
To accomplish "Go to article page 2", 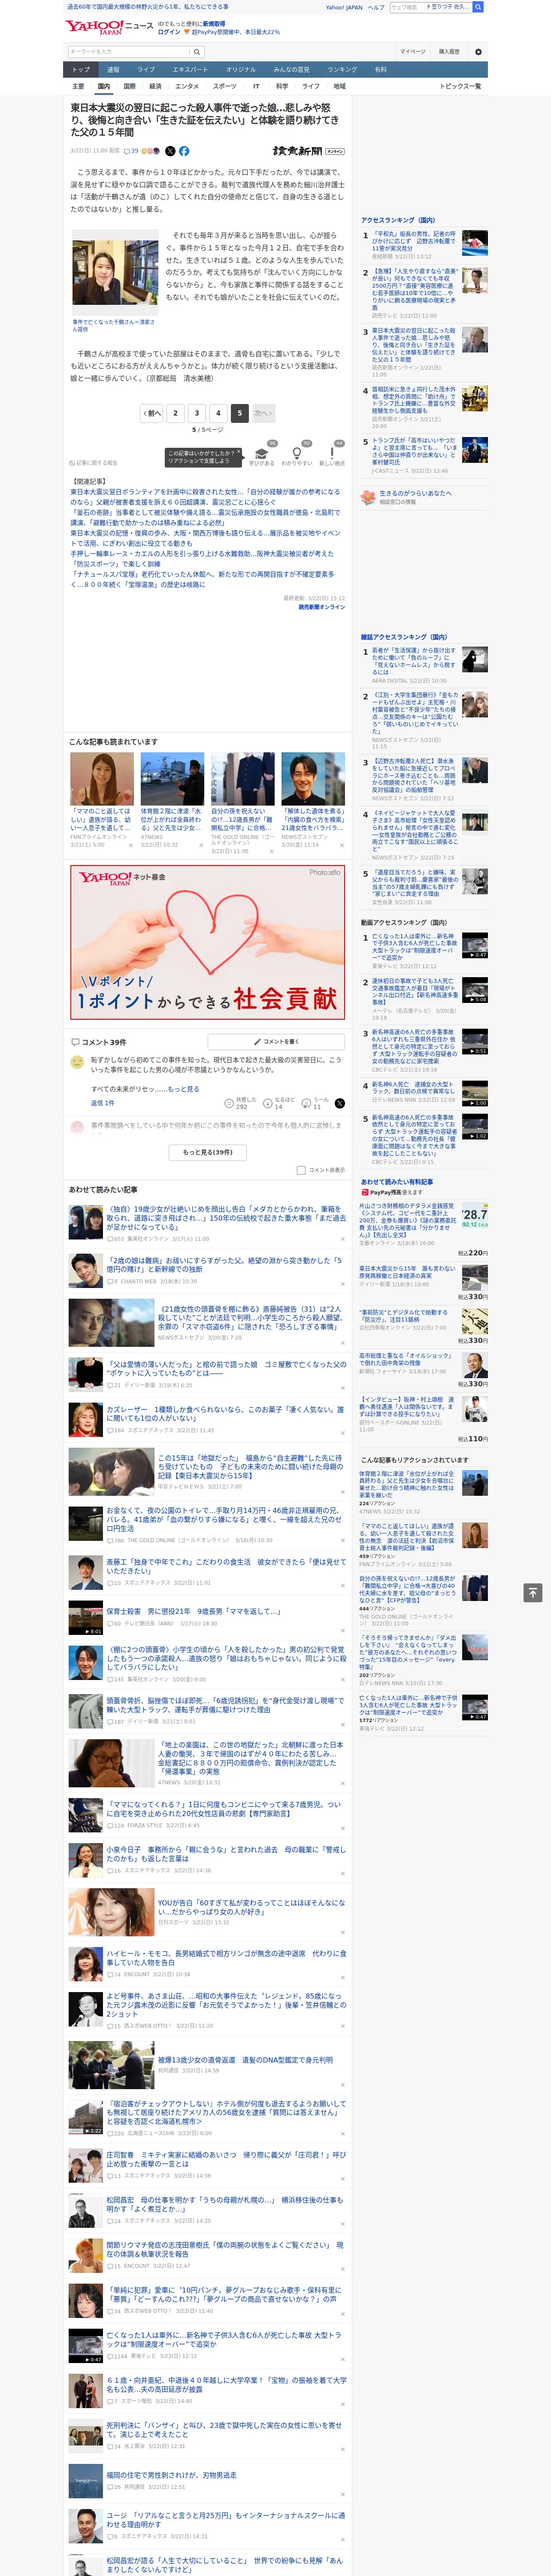I will coord(175,412).
